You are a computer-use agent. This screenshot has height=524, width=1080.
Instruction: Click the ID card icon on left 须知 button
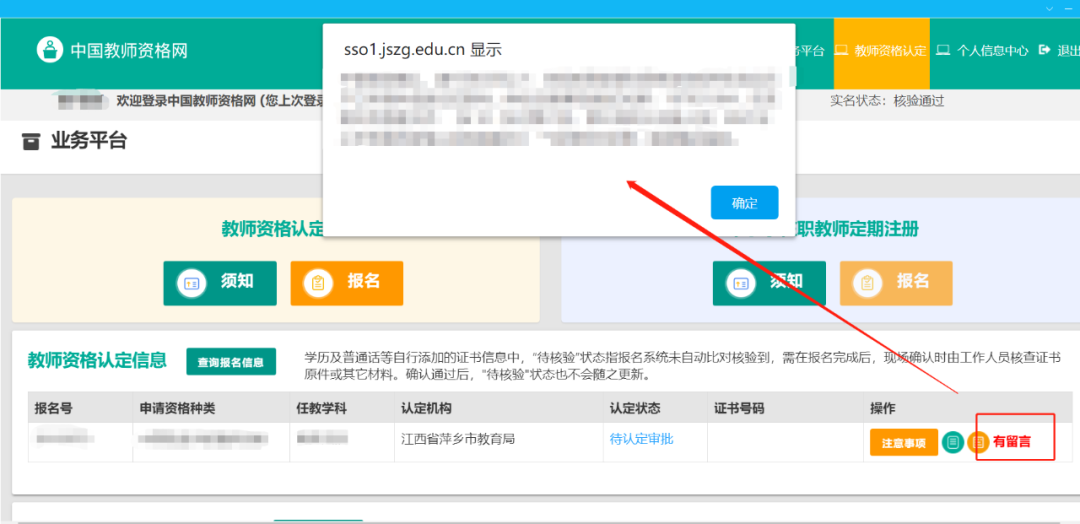[x=190, y=283]
